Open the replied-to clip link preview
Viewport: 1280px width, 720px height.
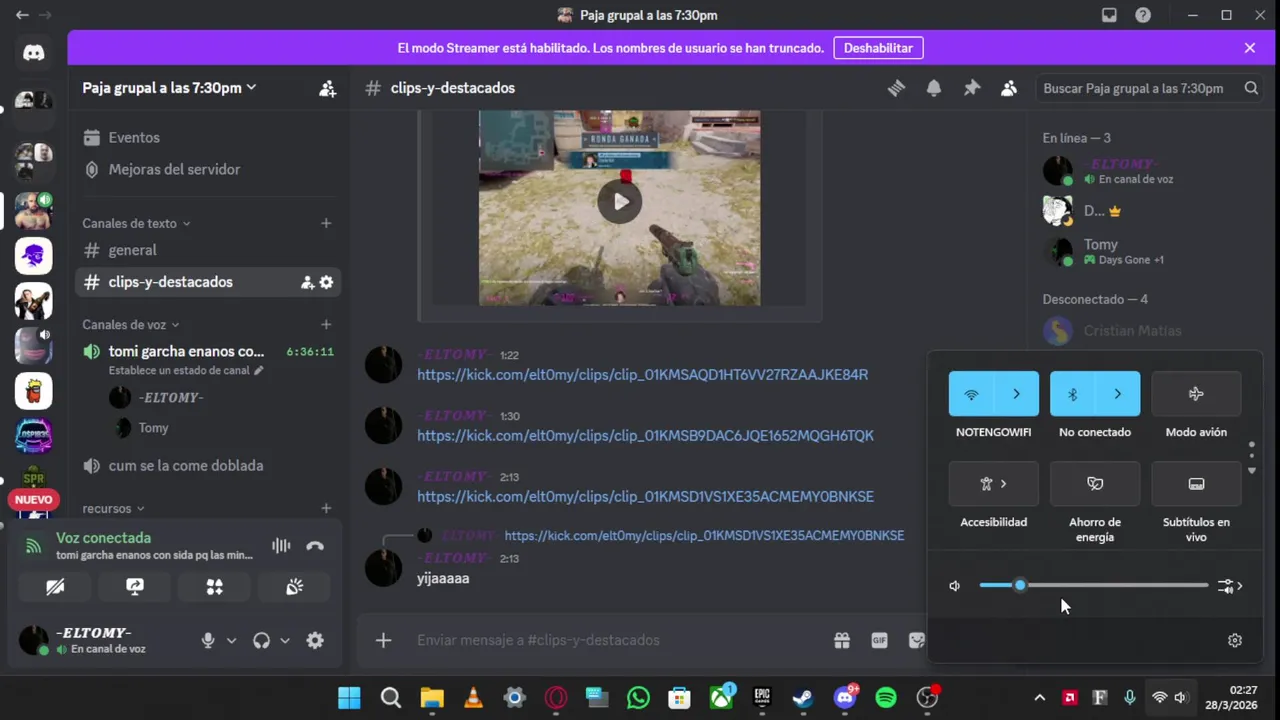pyautogui.click(x=704, y=536)
